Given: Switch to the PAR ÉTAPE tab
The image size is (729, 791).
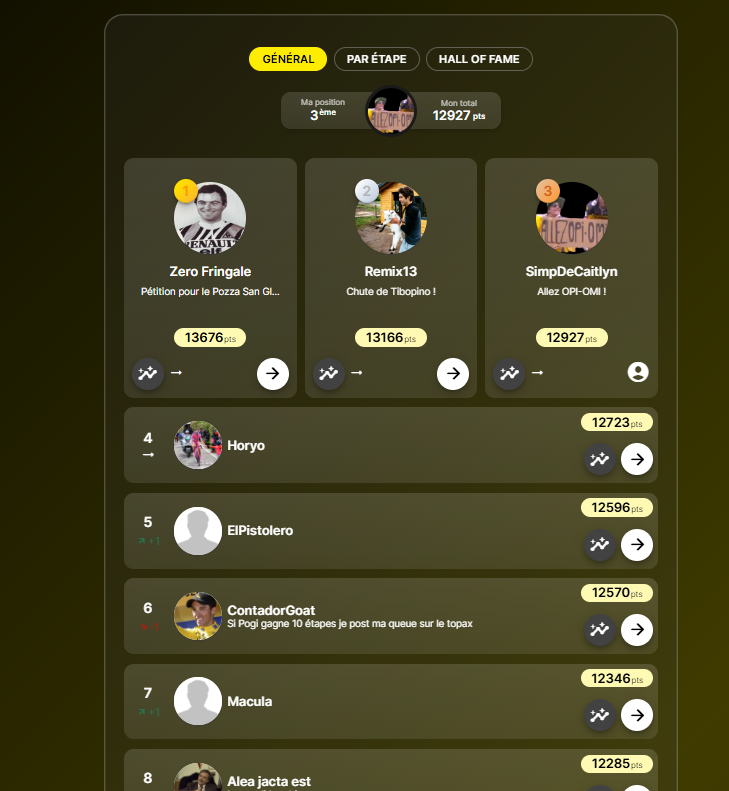Looking at the screenshot, I should click(x=376, y=59).
